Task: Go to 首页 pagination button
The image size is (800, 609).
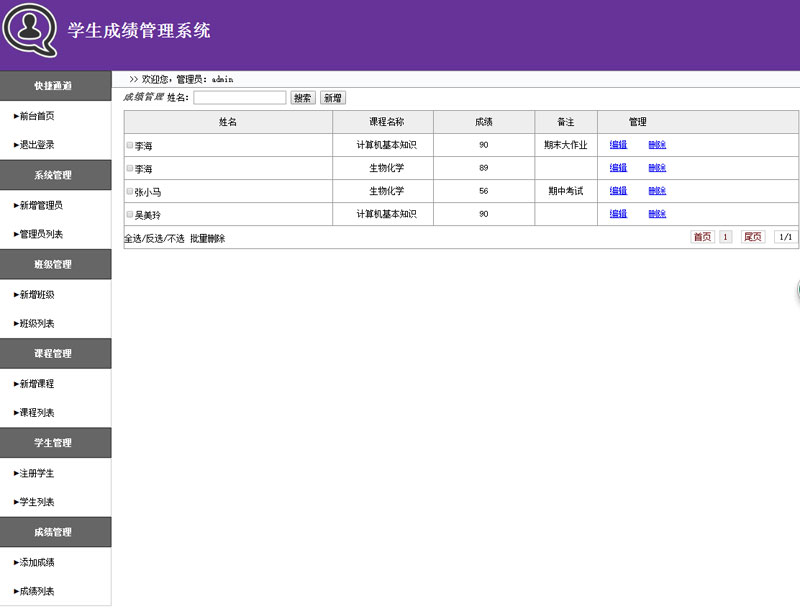Action: click(x=703, y=237)
